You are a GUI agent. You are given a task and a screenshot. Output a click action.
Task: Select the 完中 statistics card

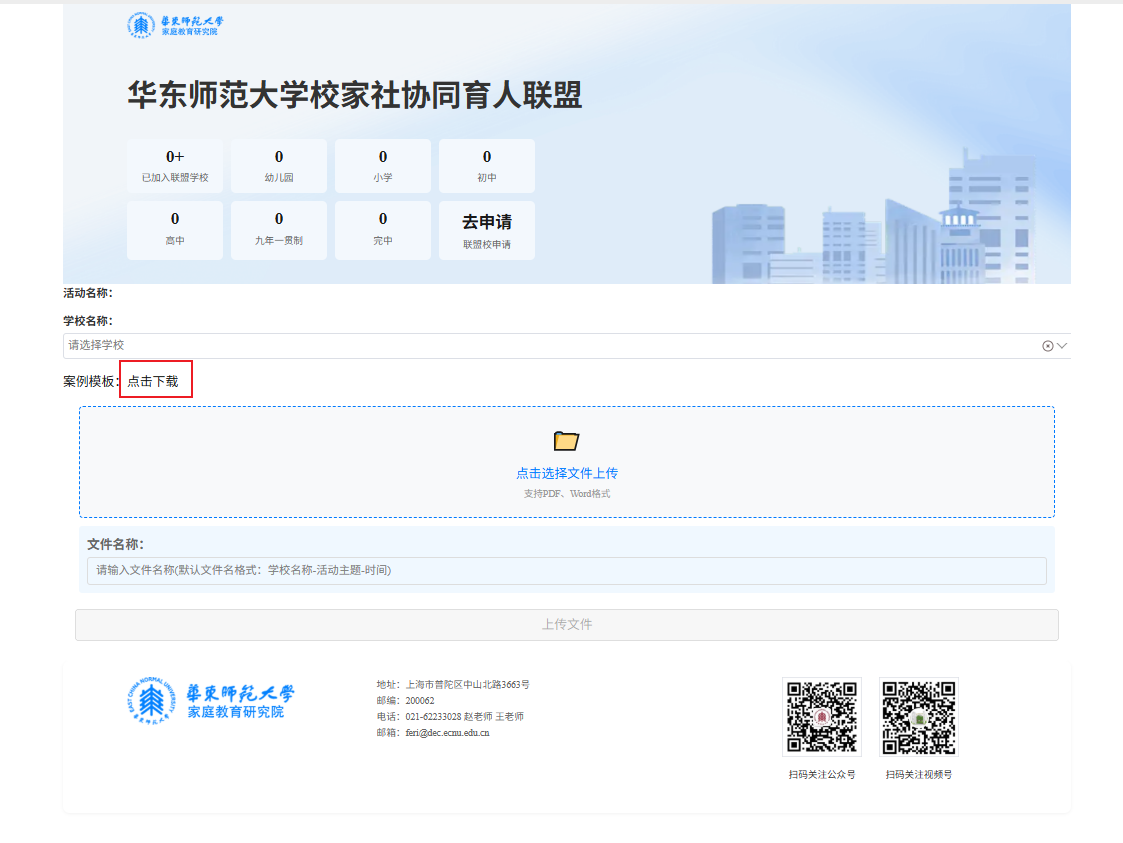coord(383,230)
